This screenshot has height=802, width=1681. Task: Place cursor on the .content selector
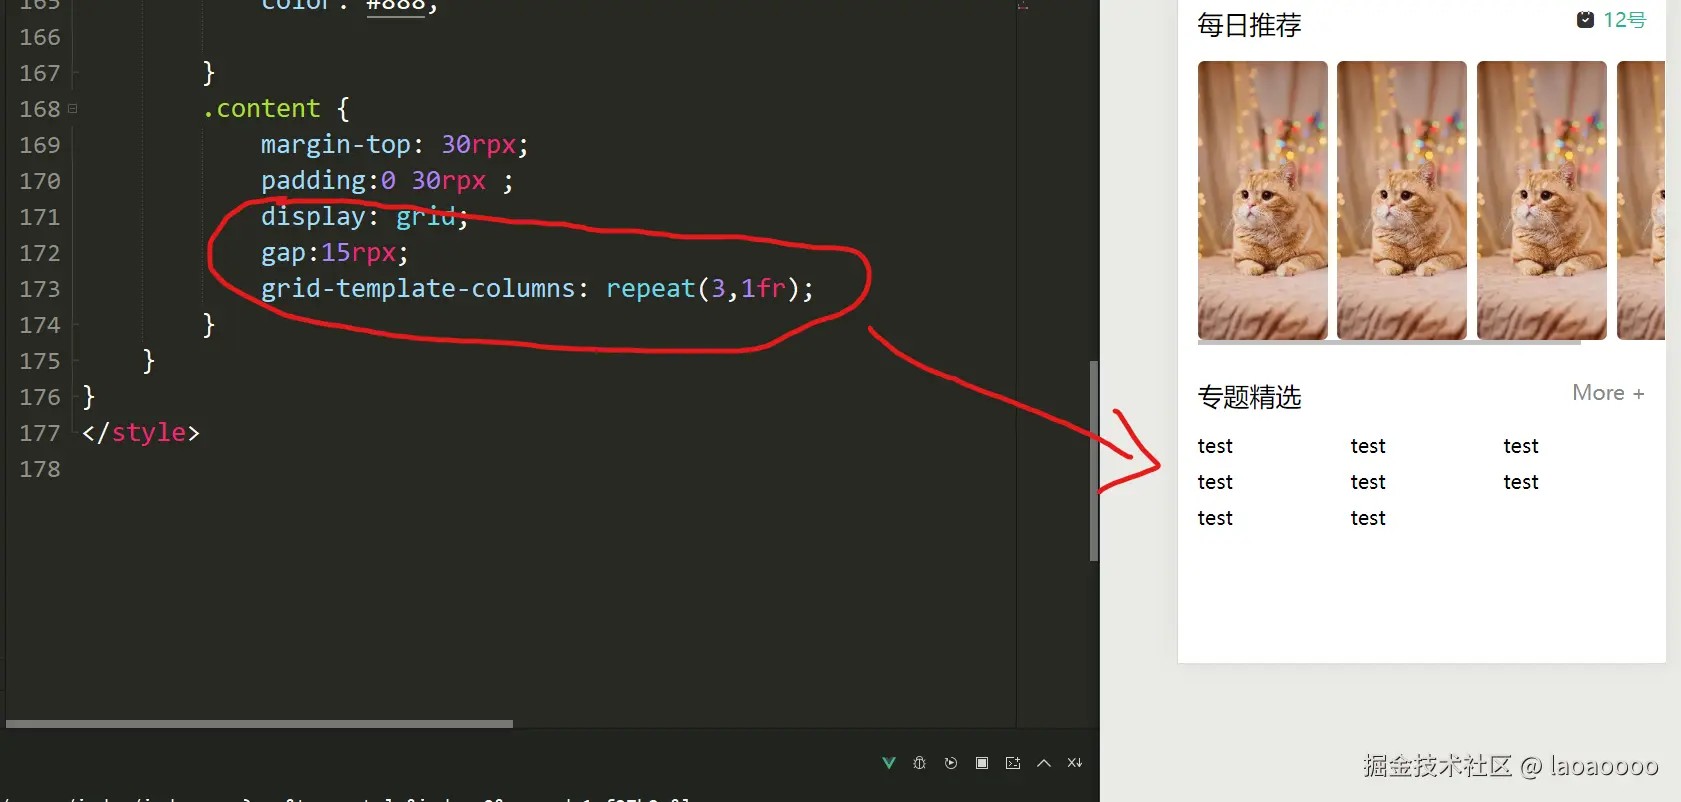click(261, 108)
